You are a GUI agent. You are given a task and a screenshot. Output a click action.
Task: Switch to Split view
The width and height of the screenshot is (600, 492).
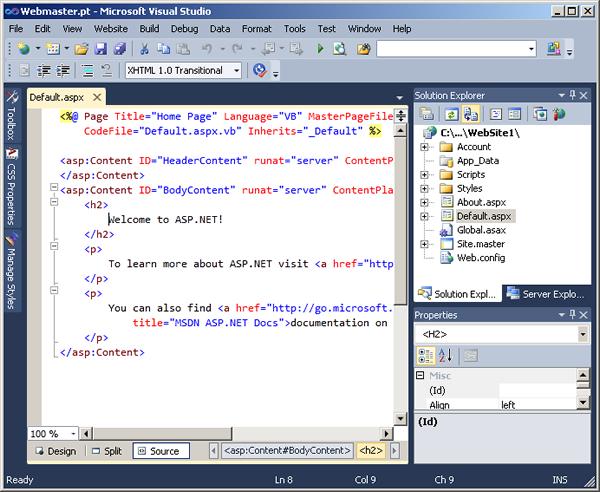point(108,451)
